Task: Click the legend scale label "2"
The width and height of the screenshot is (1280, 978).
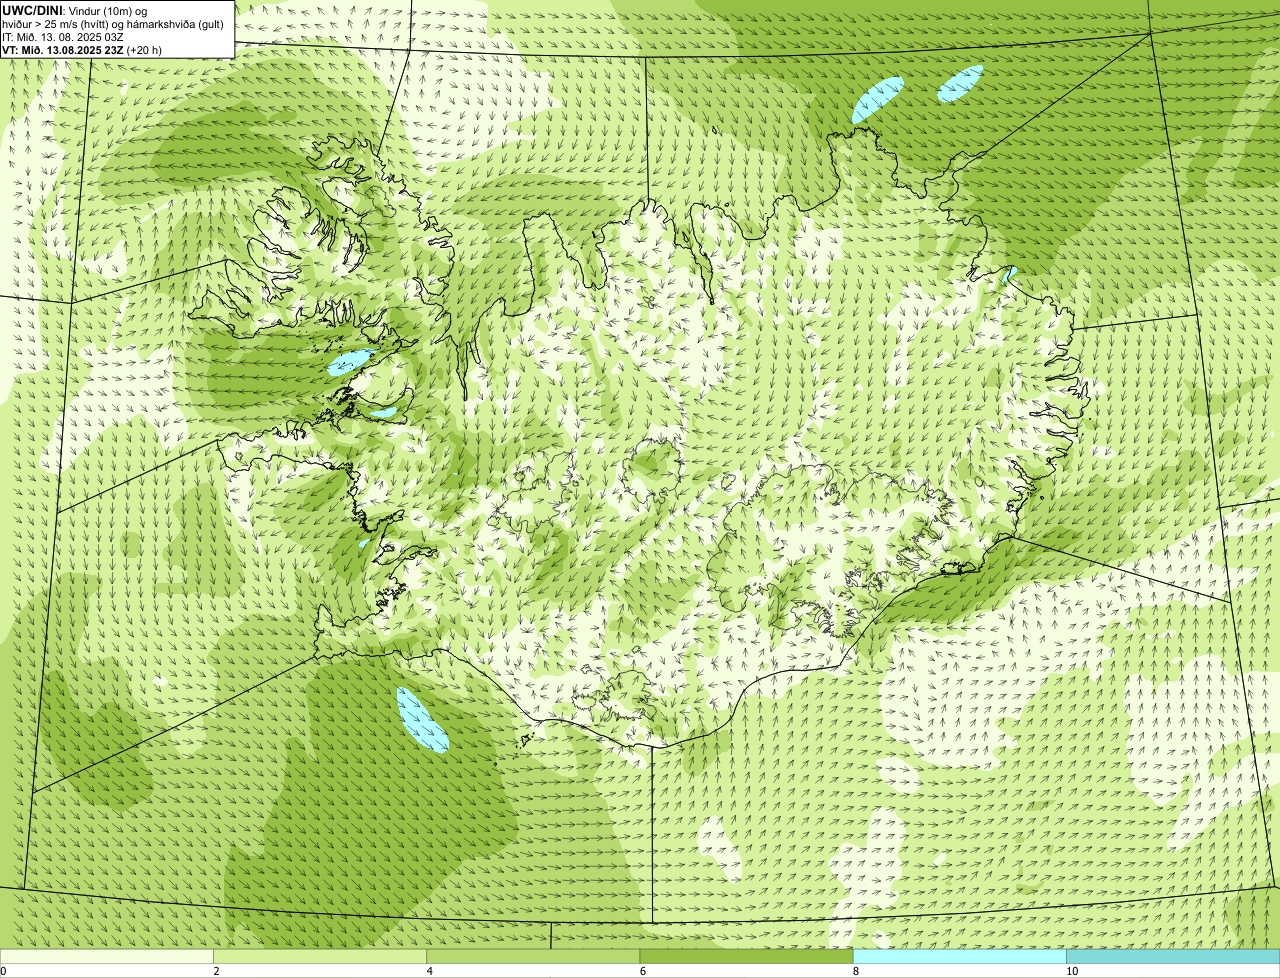Action: click(216, 971)
